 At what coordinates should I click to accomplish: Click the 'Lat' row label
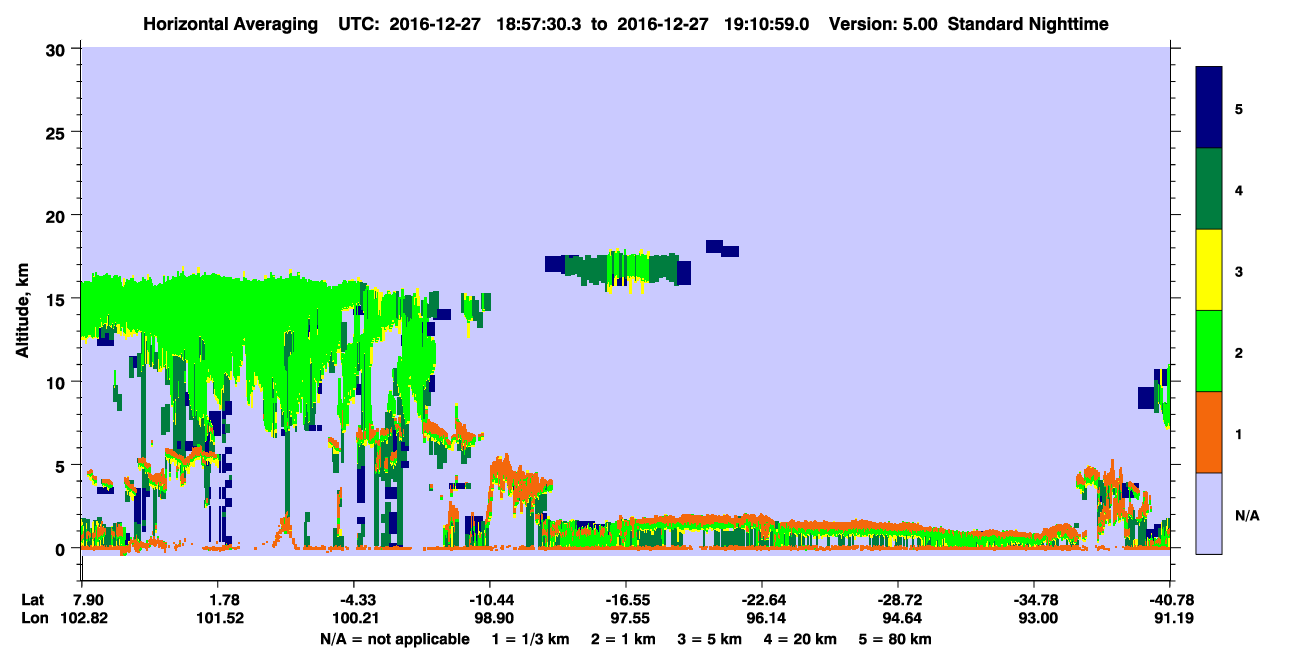[33, 599]
